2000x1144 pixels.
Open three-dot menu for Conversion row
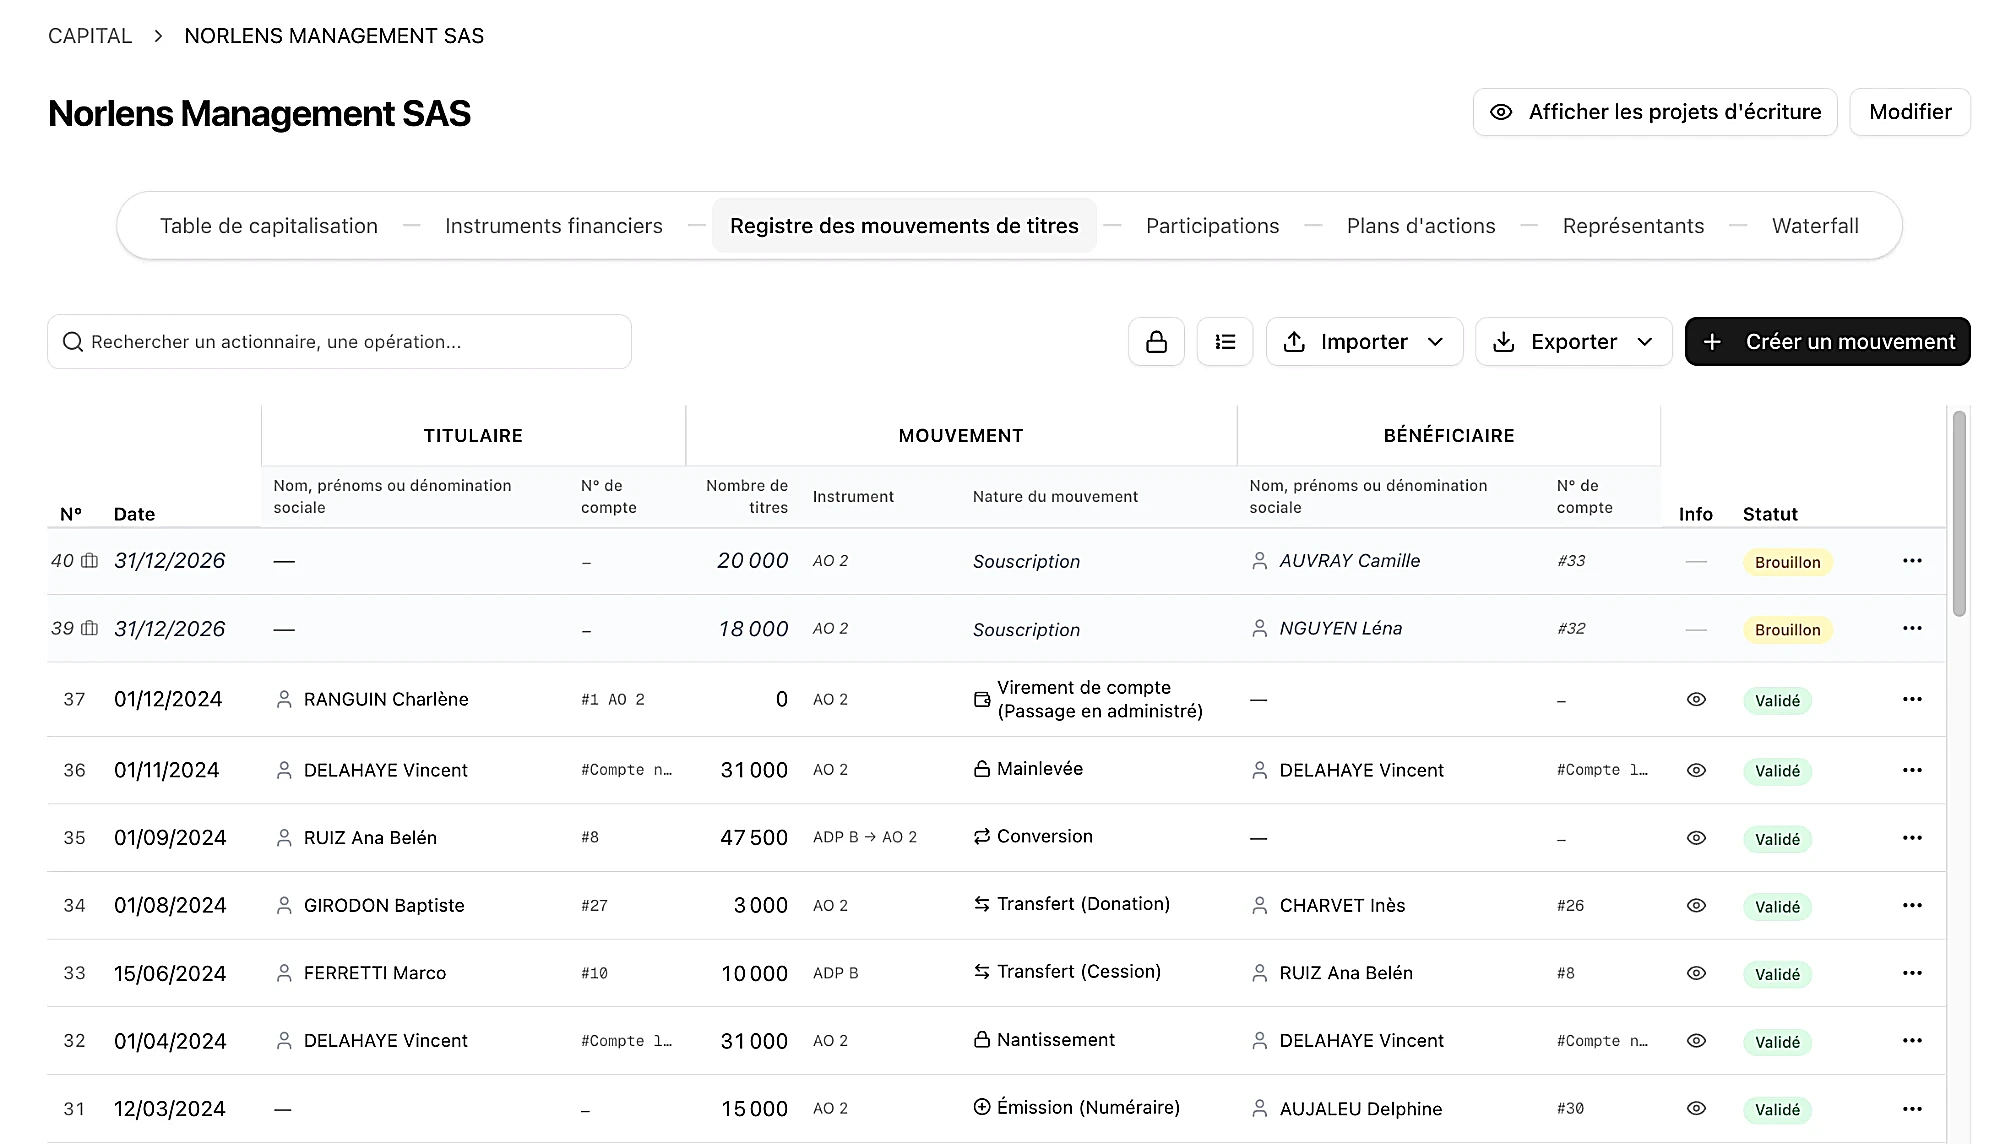[1912, 838]
